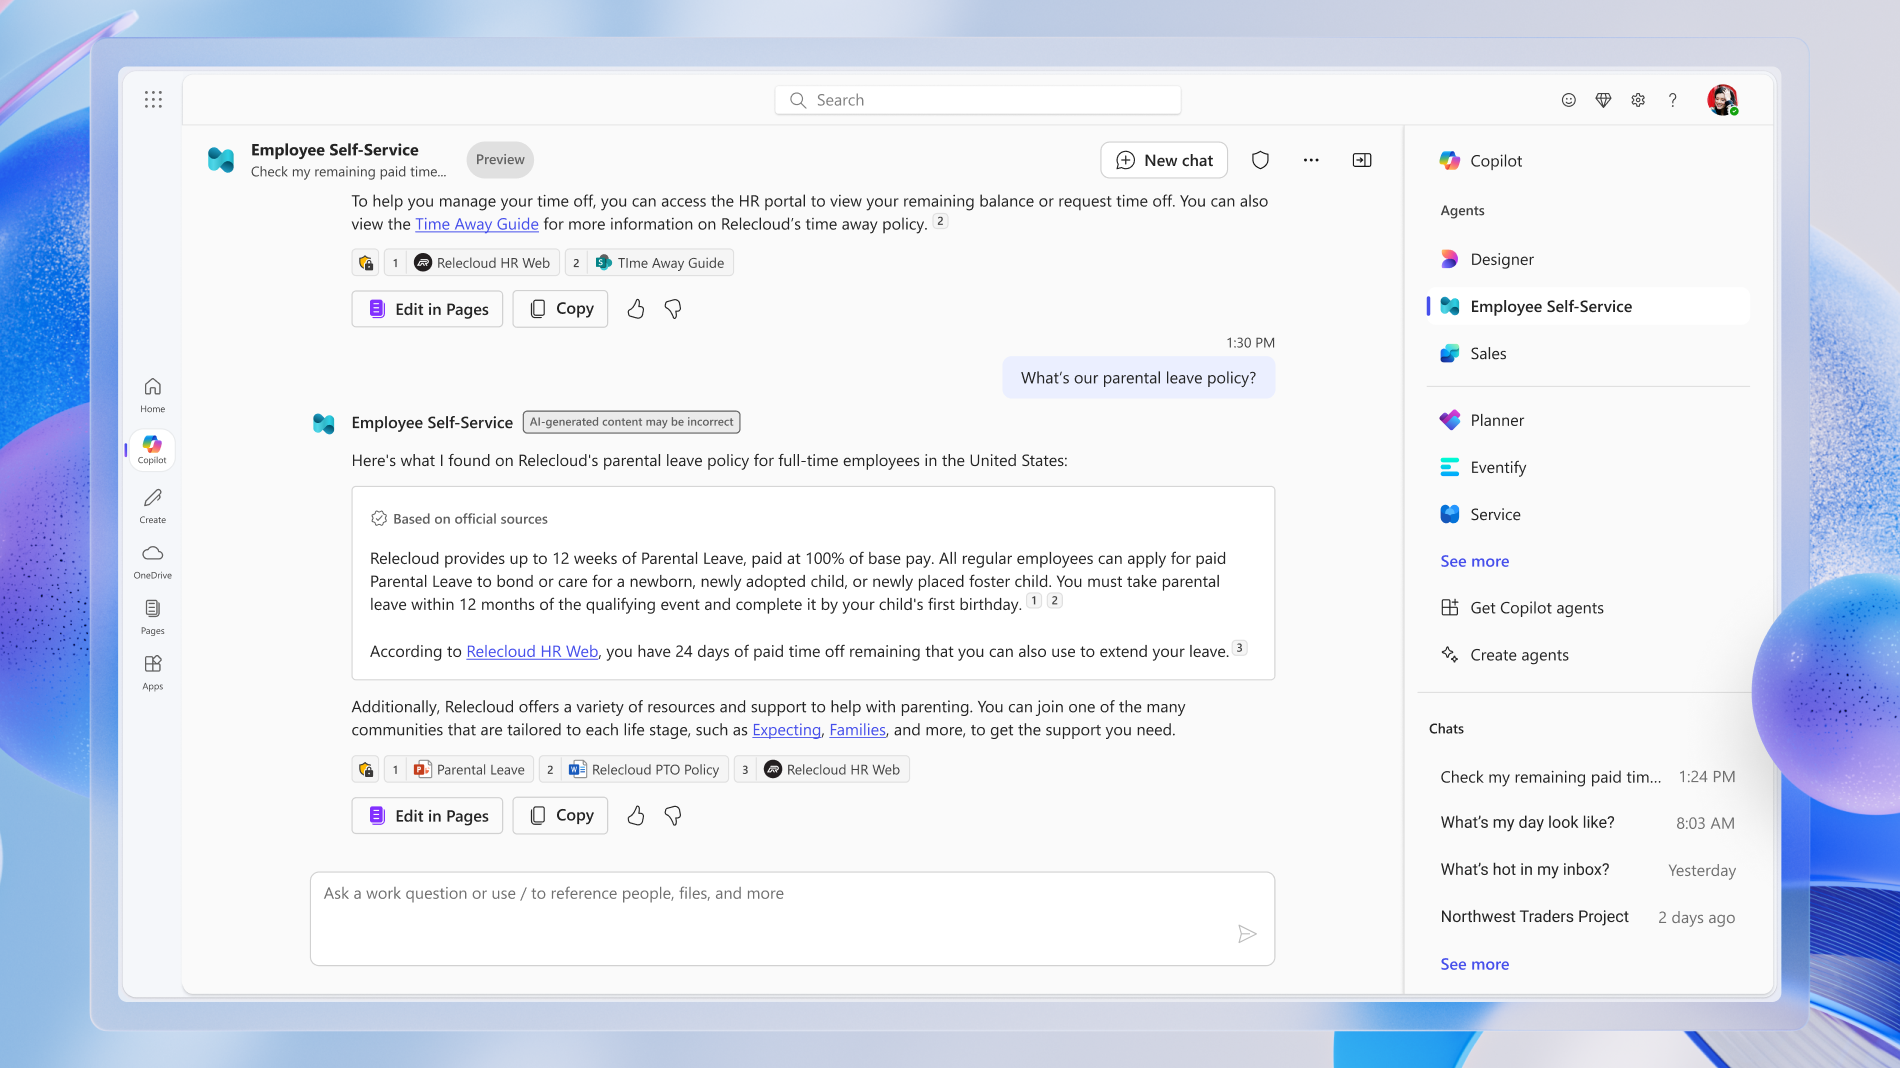Click the send message arrow
The image size is (1900, 1068).
(1247, 934)
